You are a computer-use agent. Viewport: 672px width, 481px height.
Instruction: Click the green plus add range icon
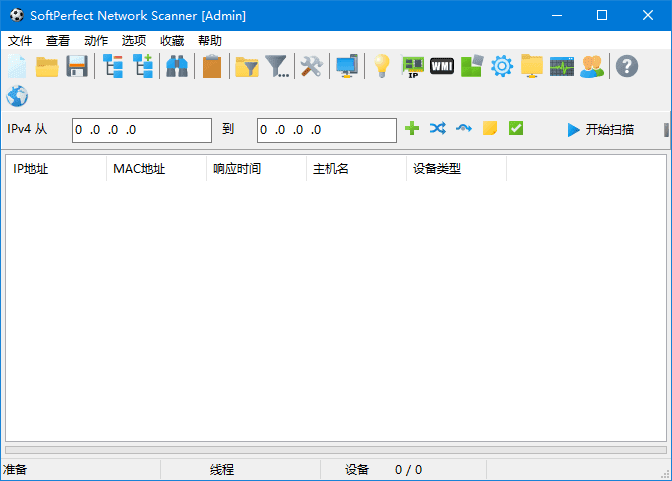pyautogui.click(x=412, y=129)
